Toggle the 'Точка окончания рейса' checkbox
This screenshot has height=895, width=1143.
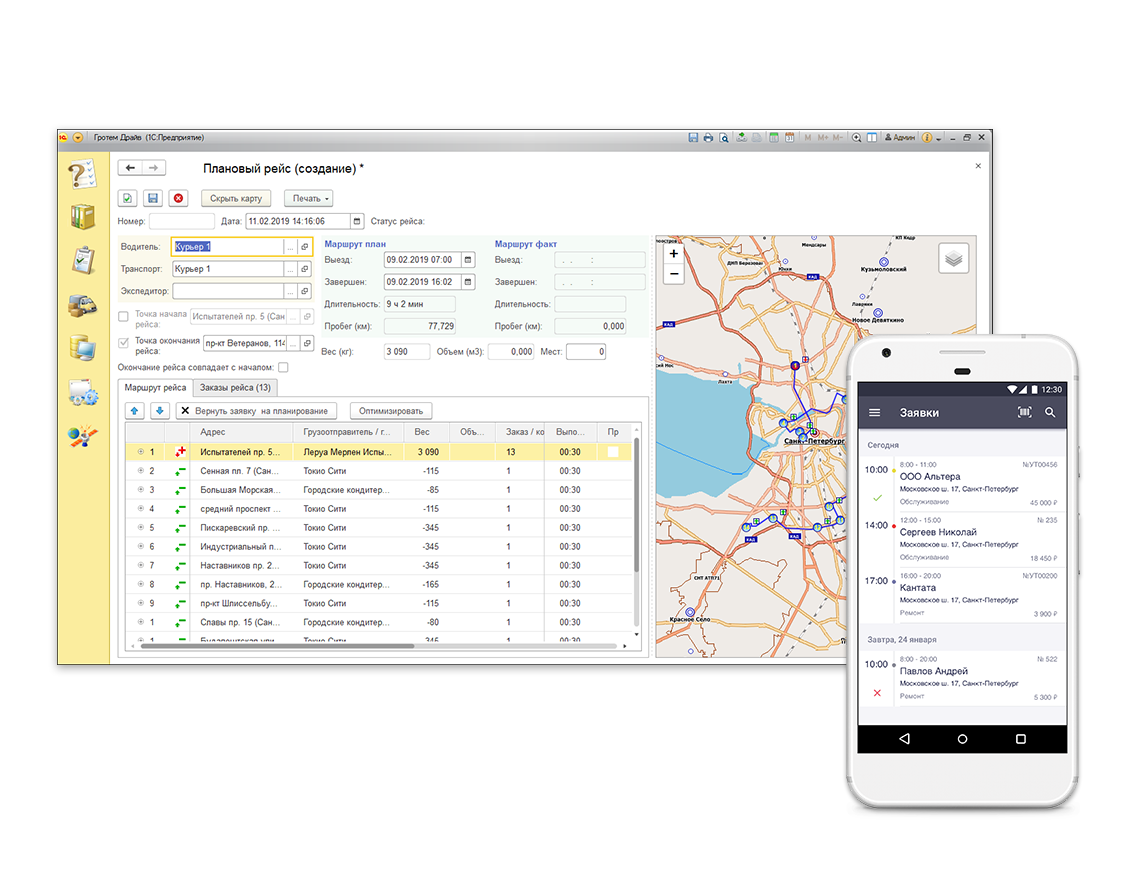click(x=123, y=343)
